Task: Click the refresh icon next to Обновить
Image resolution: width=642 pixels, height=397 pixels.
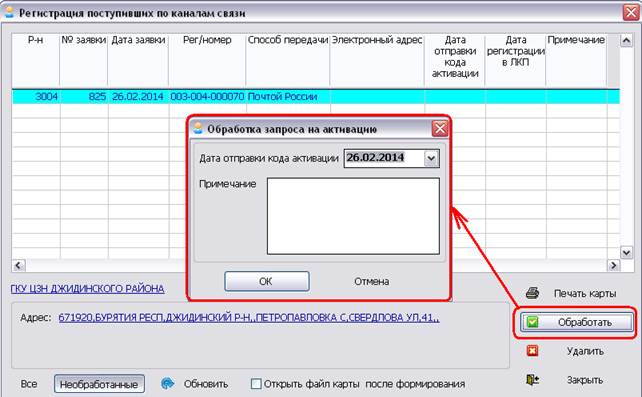Action: 168,384
